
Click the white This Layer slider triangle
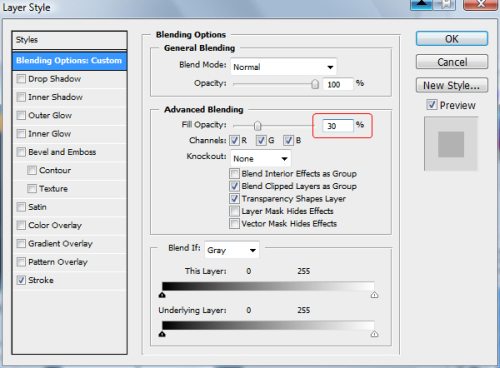point(374,295)
